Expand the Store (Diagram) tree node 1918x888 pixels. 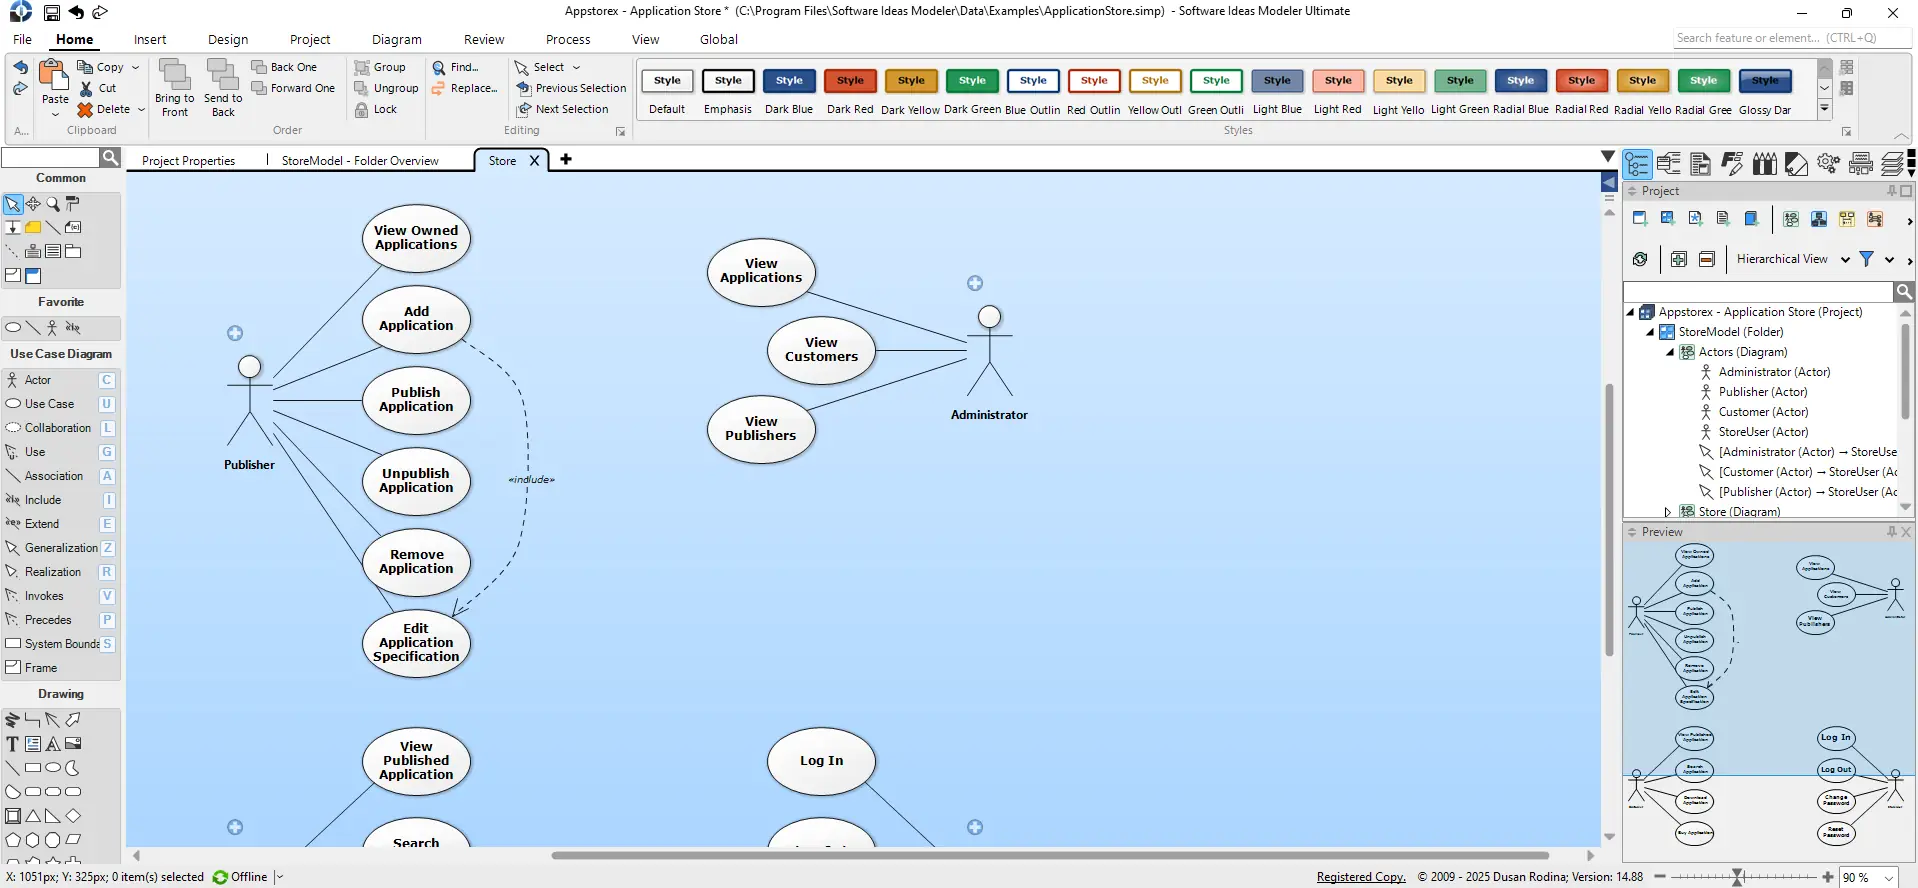point(1667,512)
